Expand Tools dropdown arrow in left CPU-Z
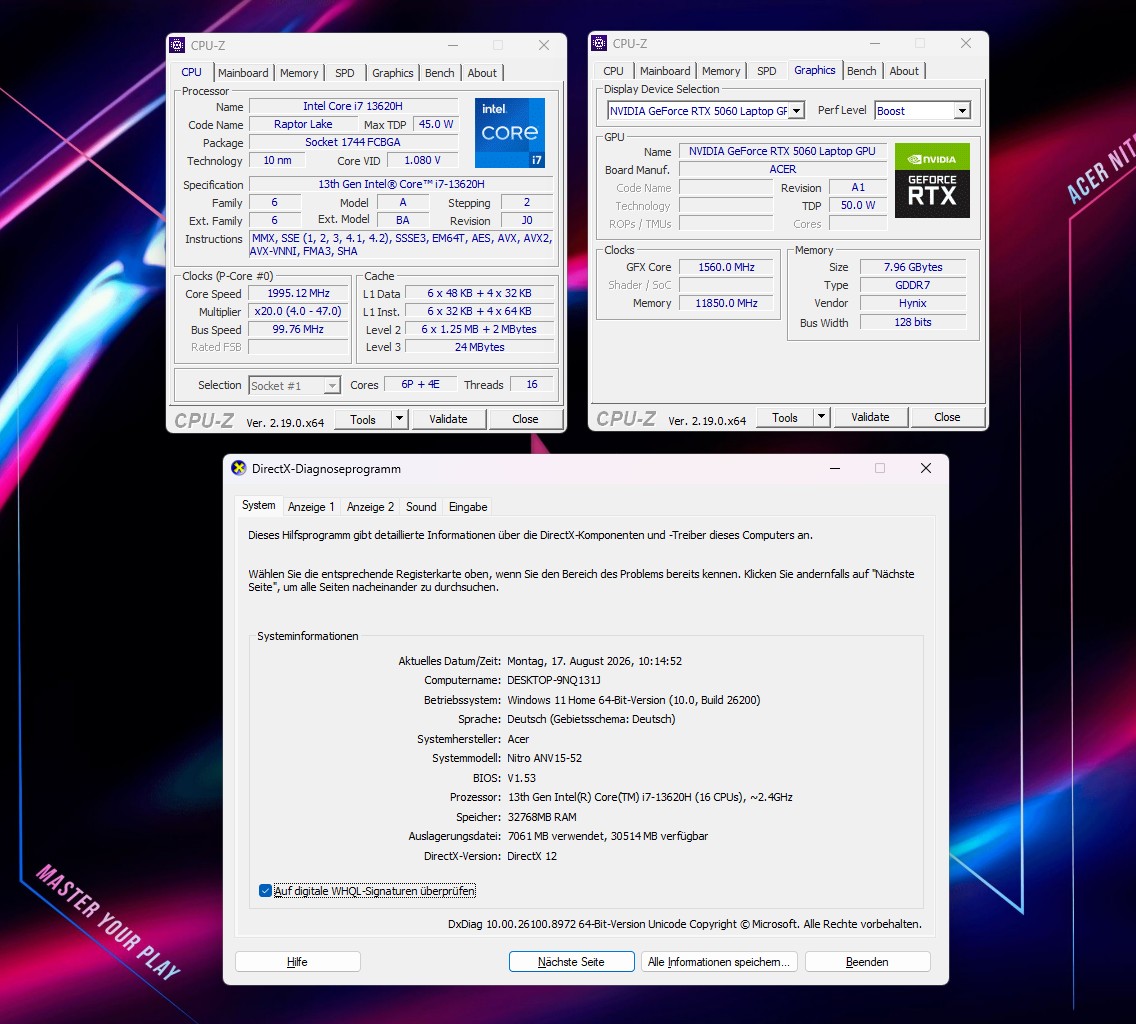Screen dimensions: 1136x1024 [399, 419]
